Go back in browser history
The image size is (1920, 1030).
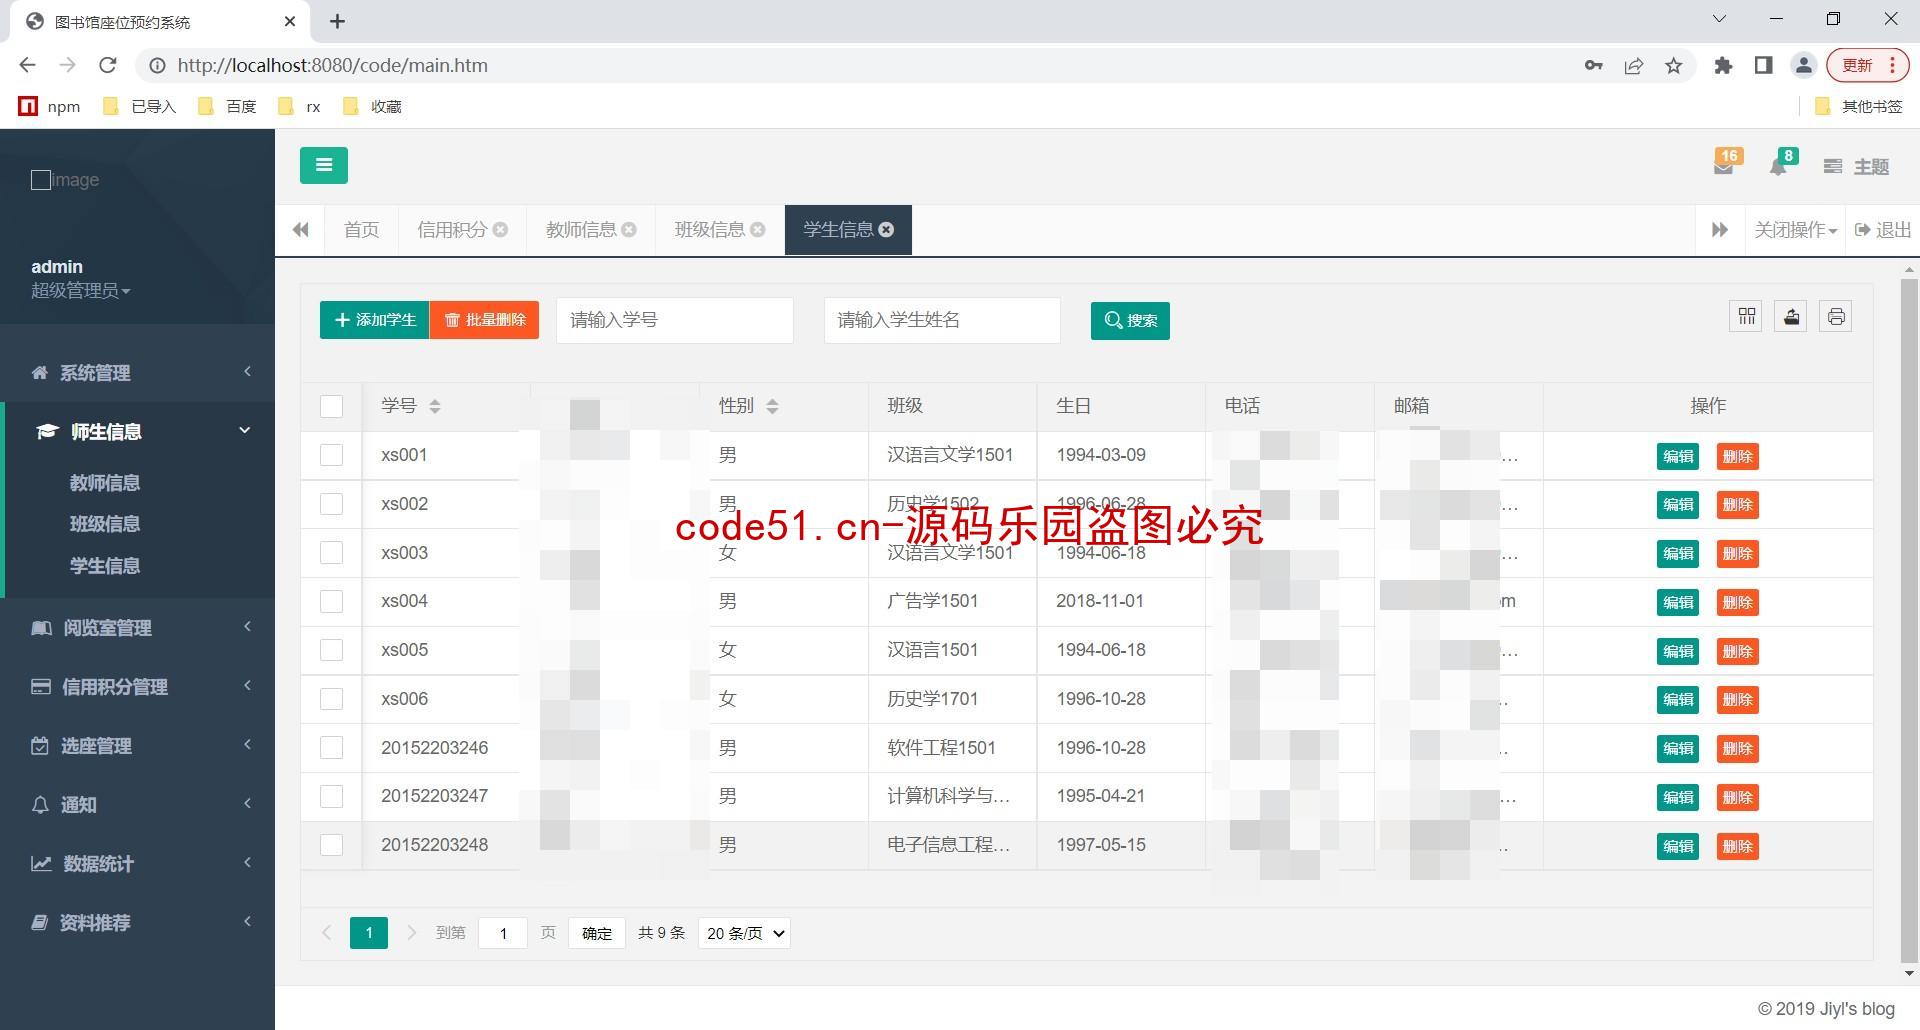pos(27,65)
